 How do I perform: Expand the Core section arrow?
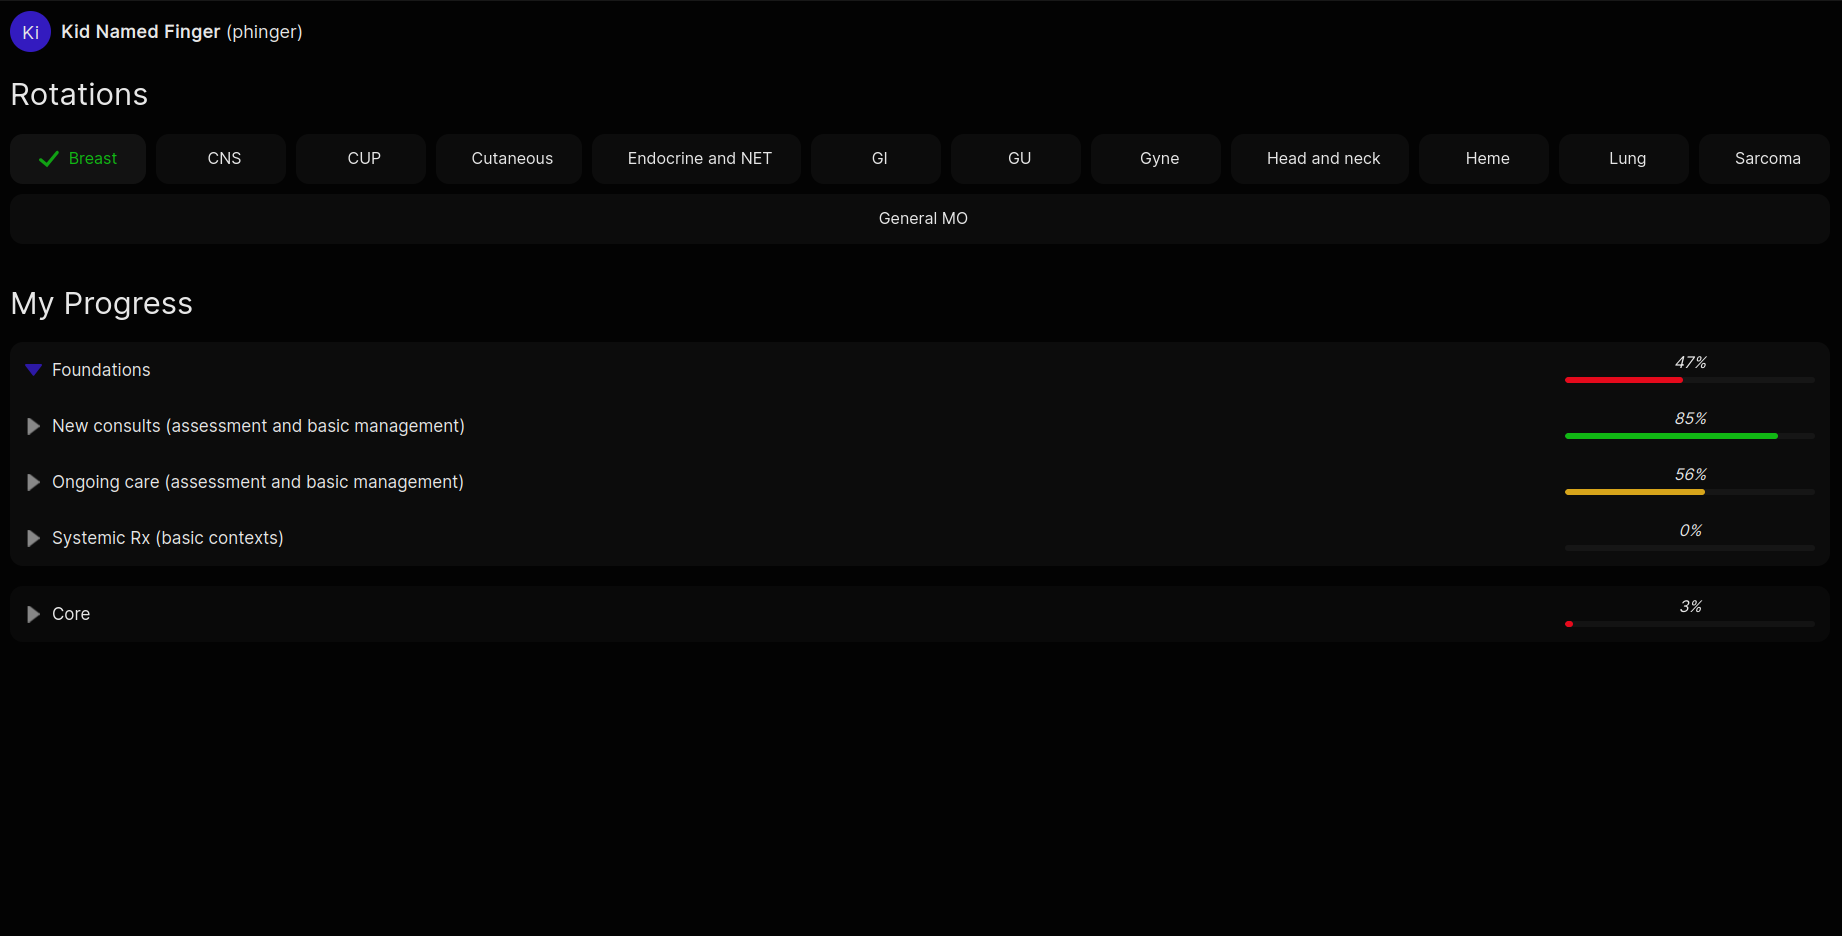pos(33,614)
